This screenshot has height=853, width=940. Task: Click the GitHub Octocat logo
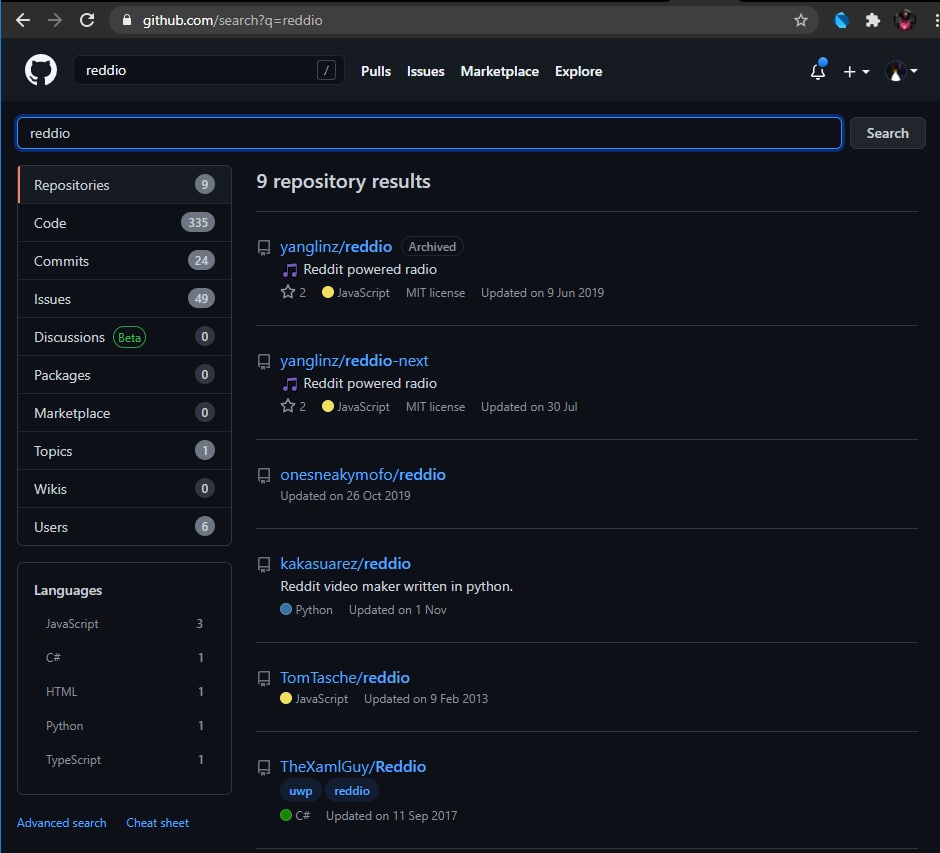(41, 70)
